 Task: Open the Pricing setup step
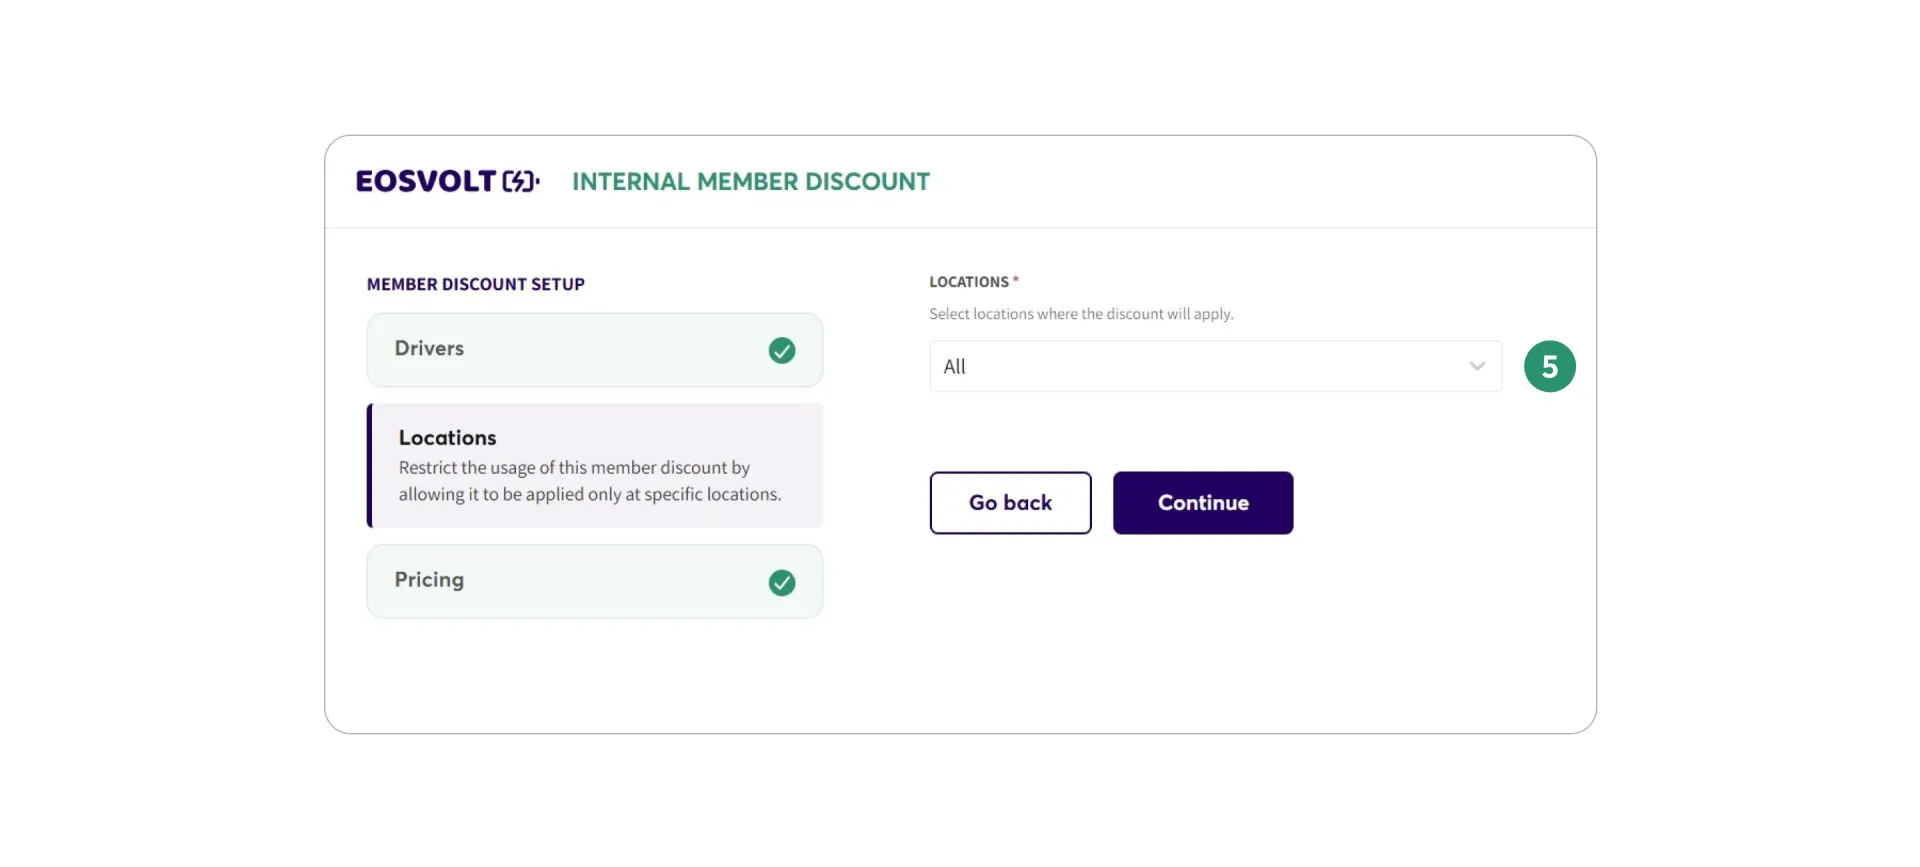tap(594, 581)
